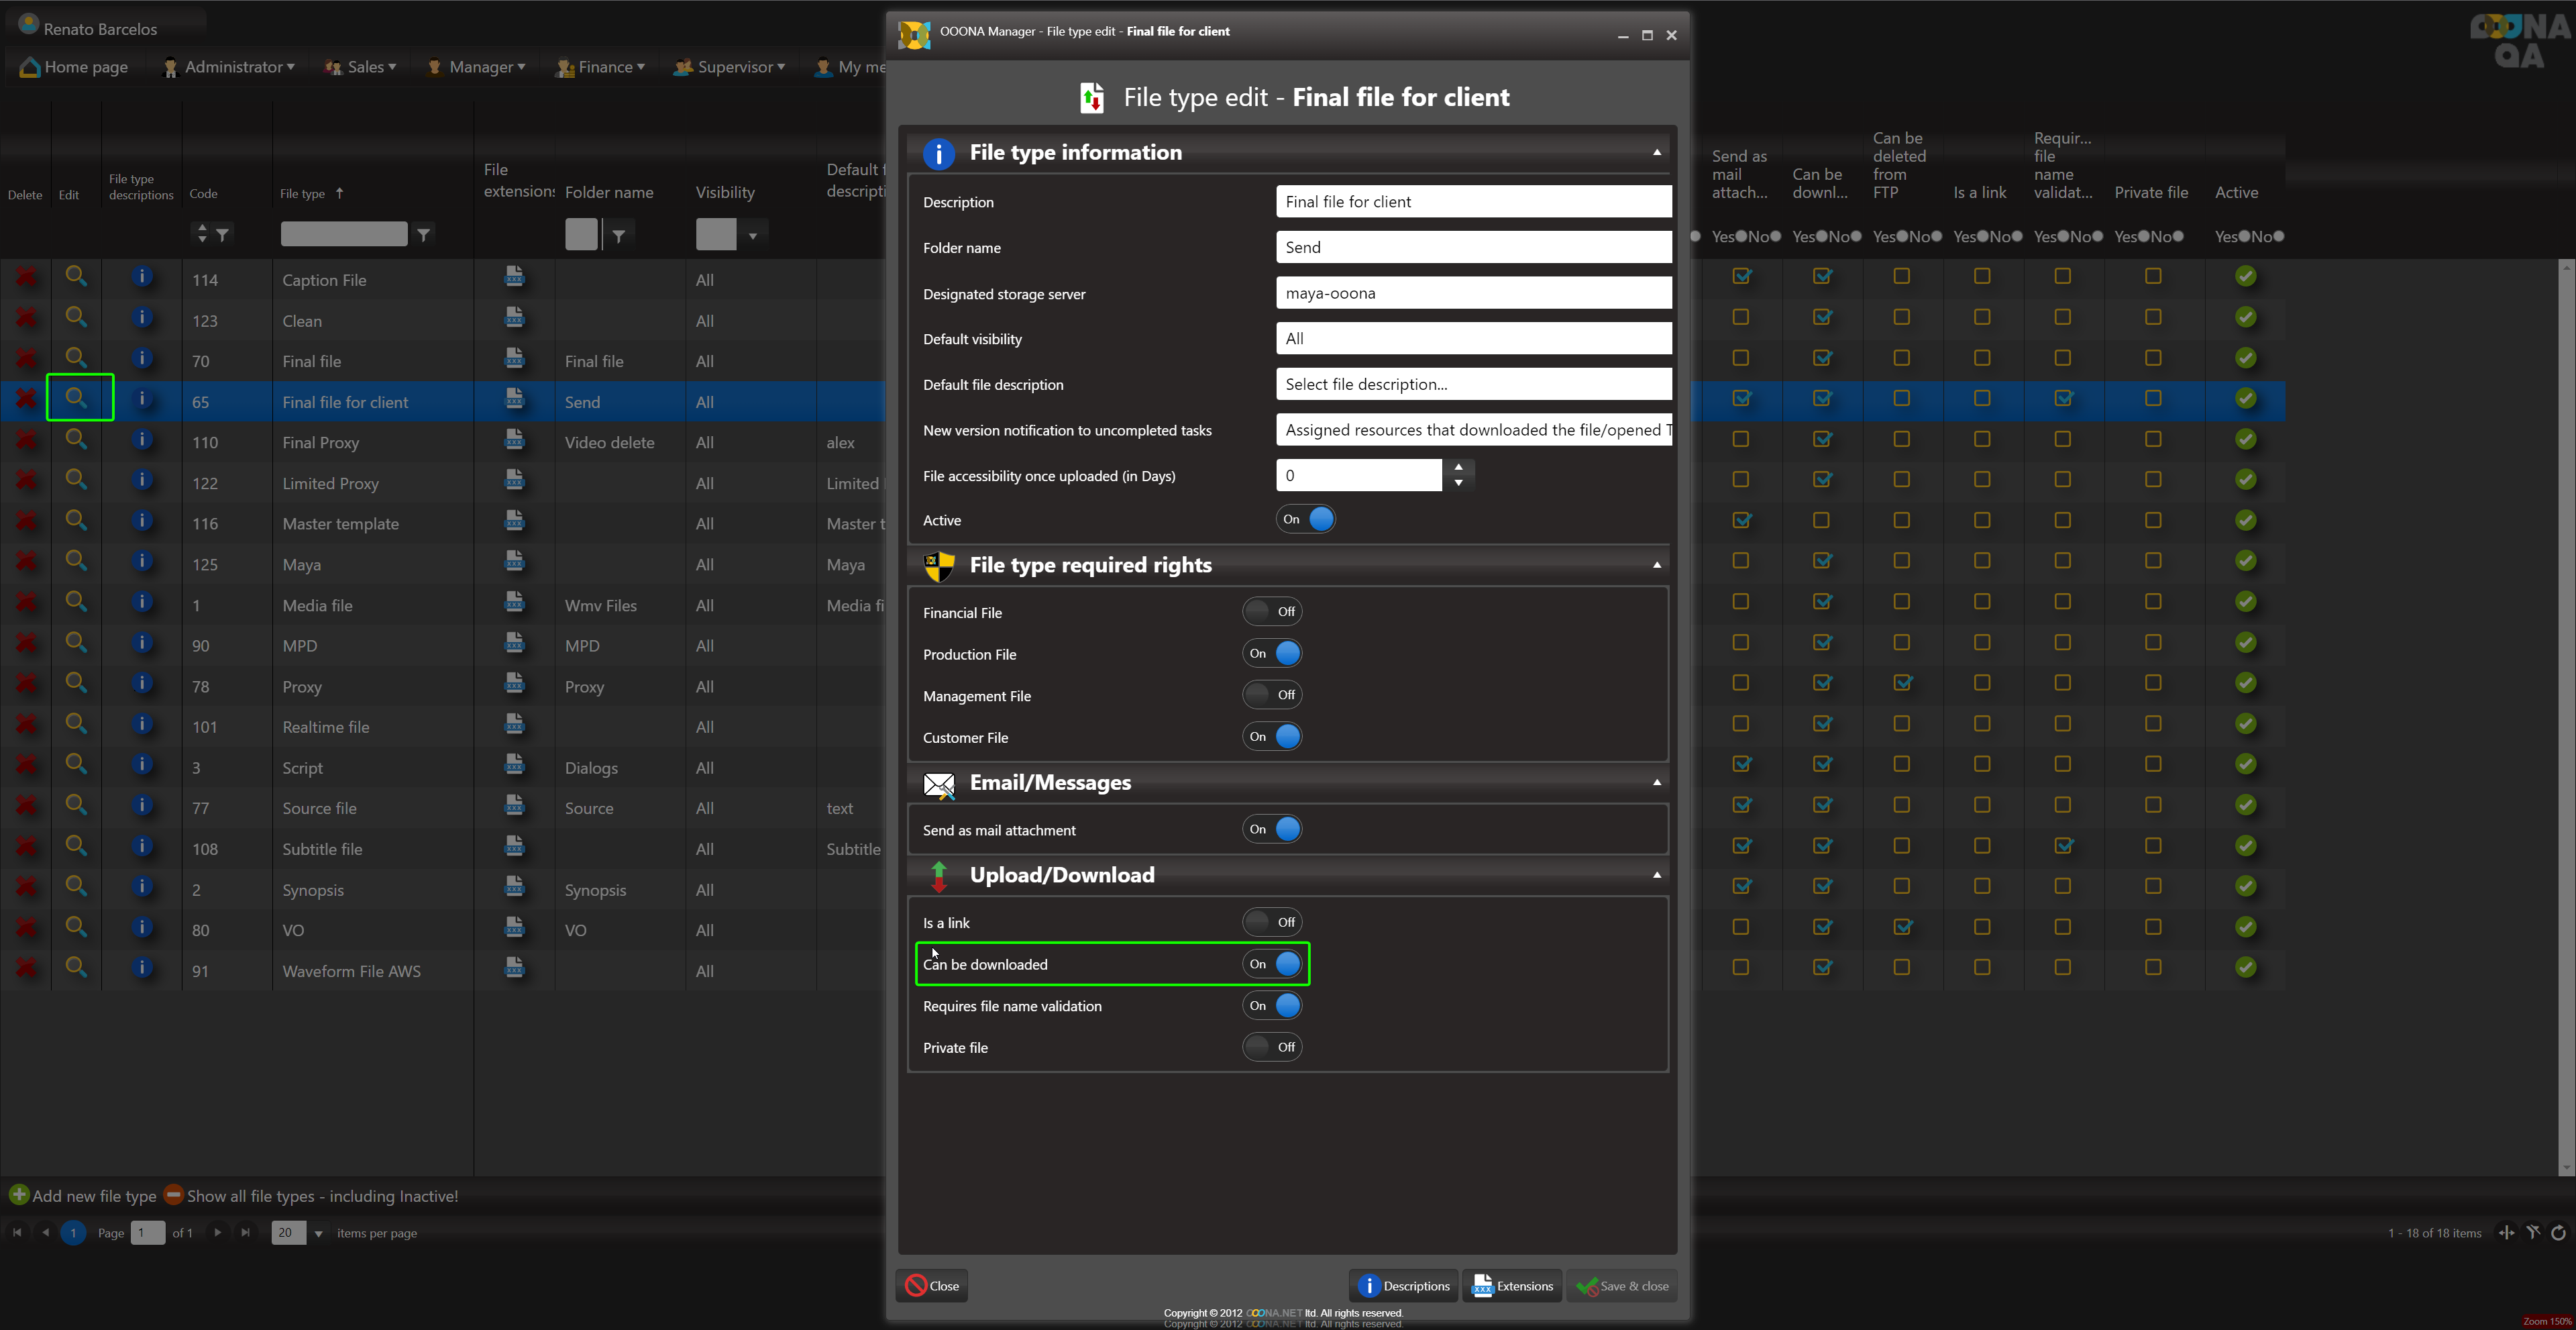
Task: Enable the Private file toggle
Action: pyautogui.click(x=1272, y=1047)
